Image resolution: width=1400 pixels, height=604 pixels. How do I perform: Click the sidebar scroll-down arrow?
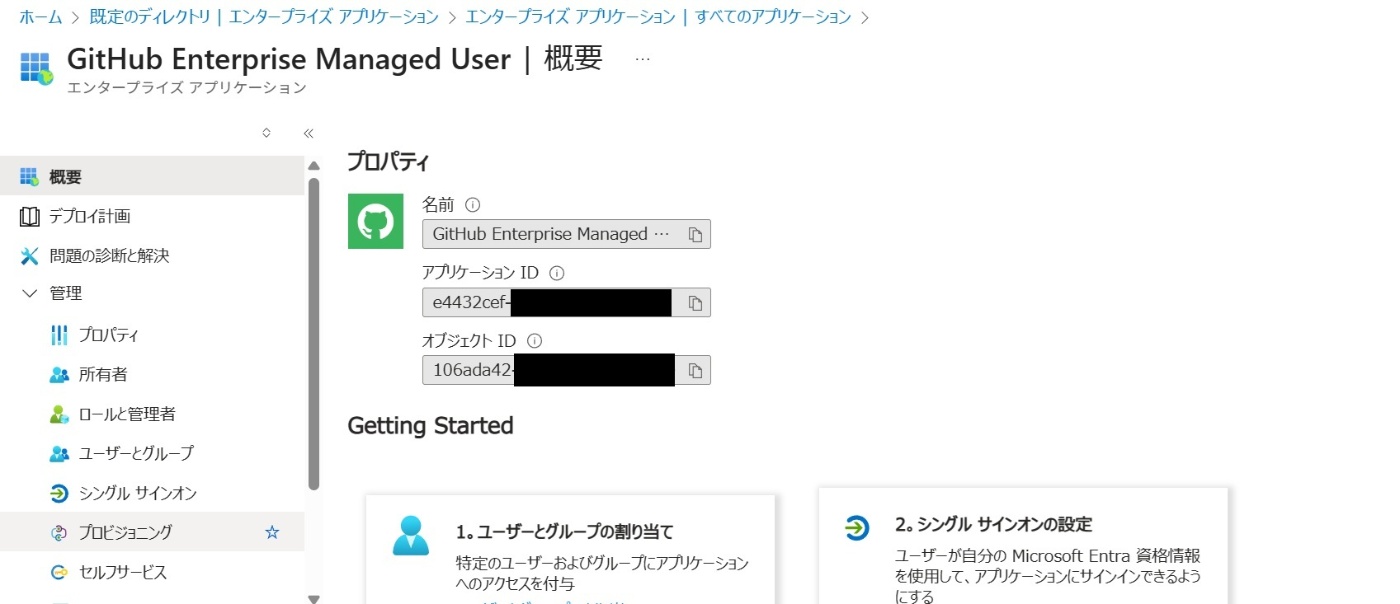pyautogui.click(x=314, y=598)
